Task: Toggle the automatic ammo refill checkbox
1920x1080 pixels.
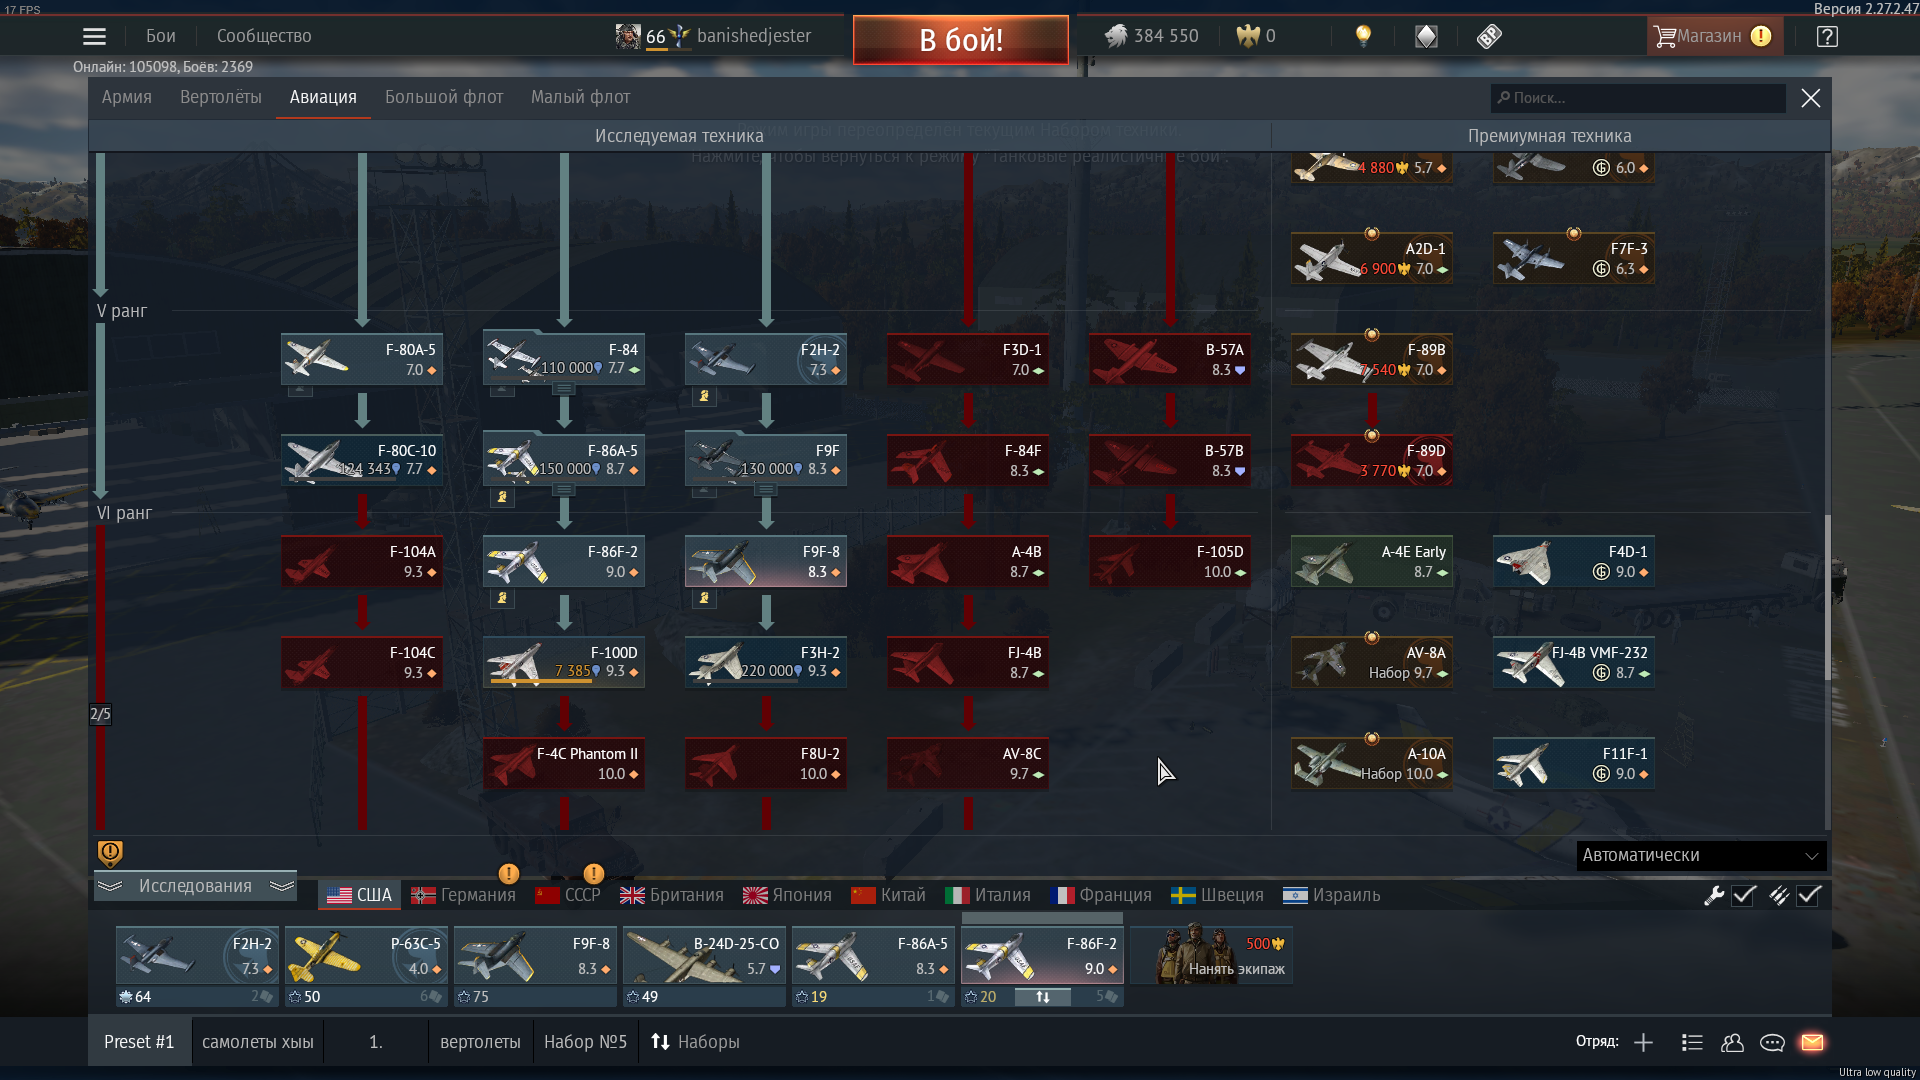Action: [x=1809, y=896]
